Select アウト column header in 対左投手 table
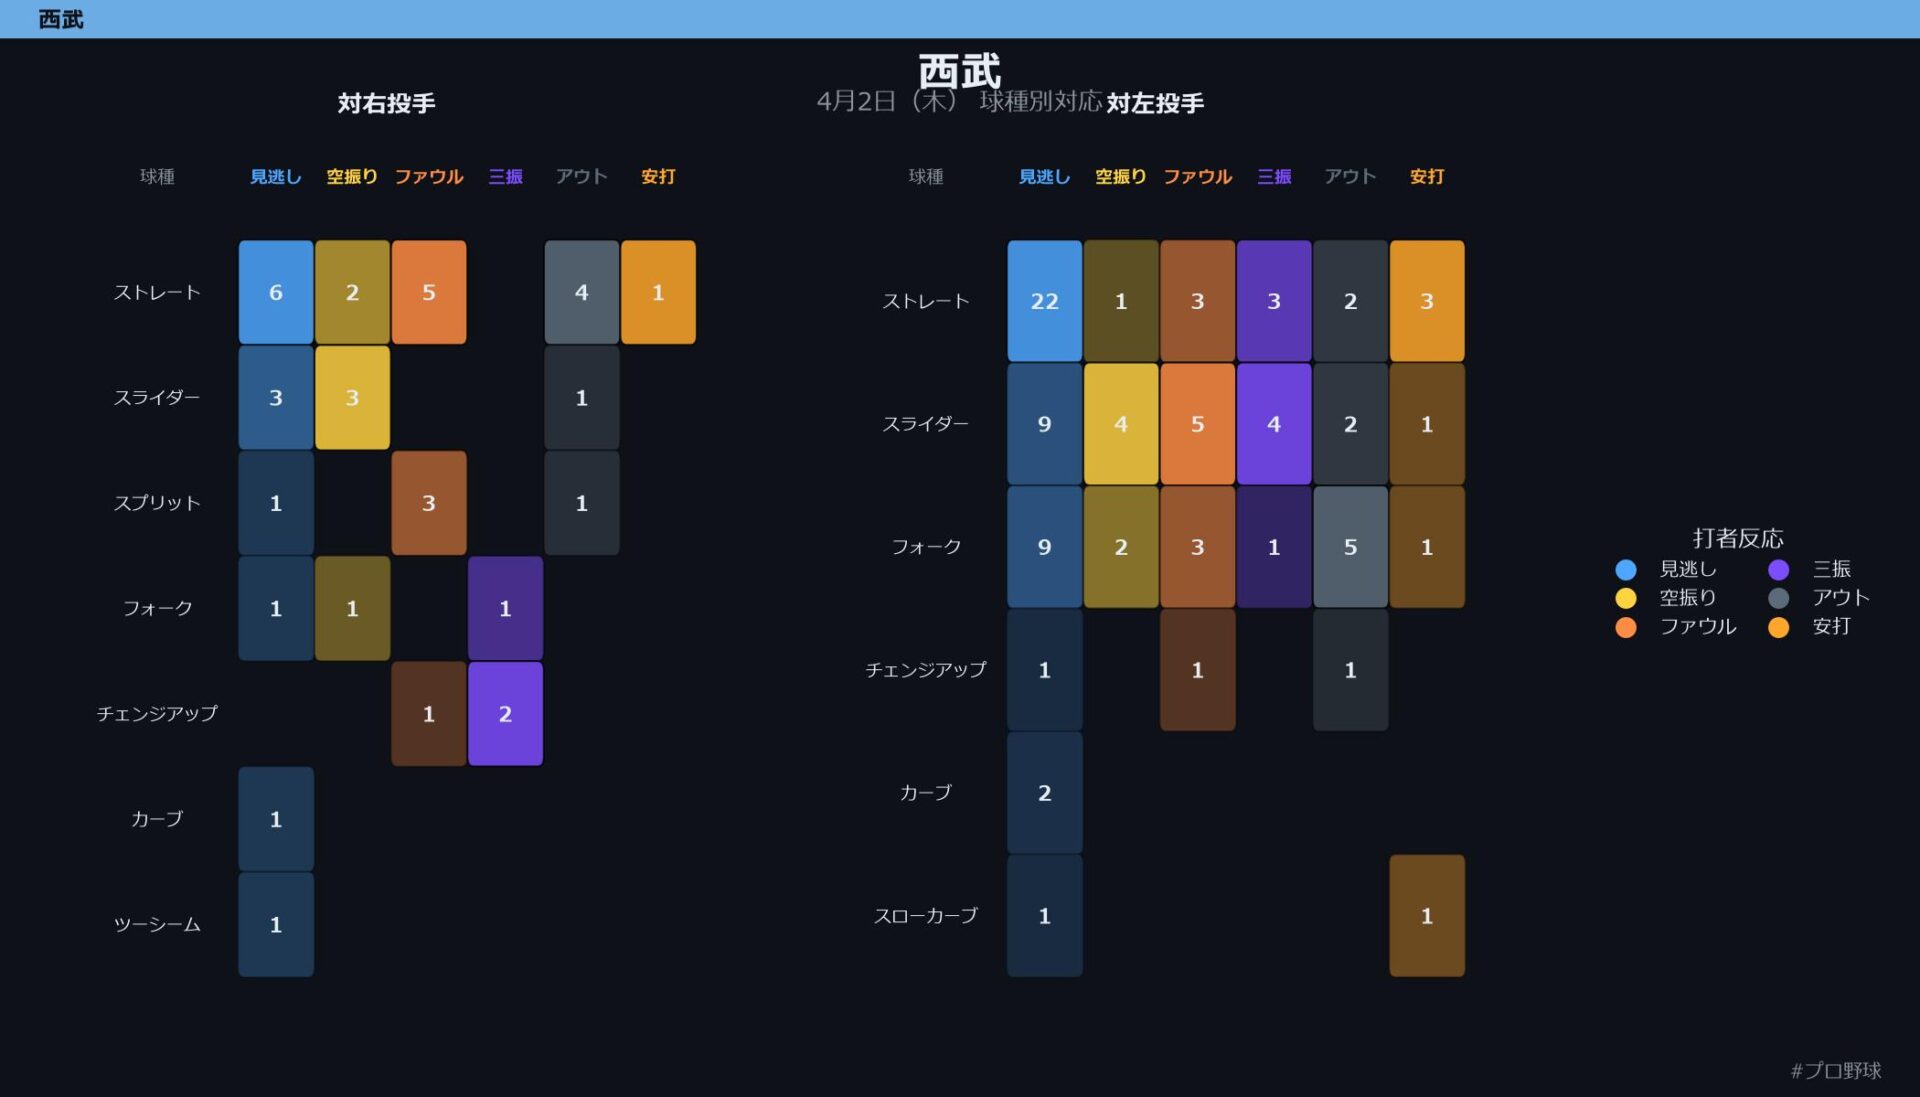The image size is (1920, 1097). tap(1351, 176)
